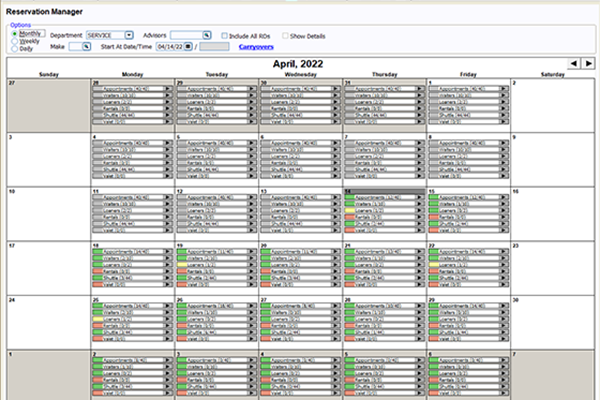The height and width of the screenshot is (400, 600).
Task: Select the Sunday April 24 cell
Action: pos(49,322)
